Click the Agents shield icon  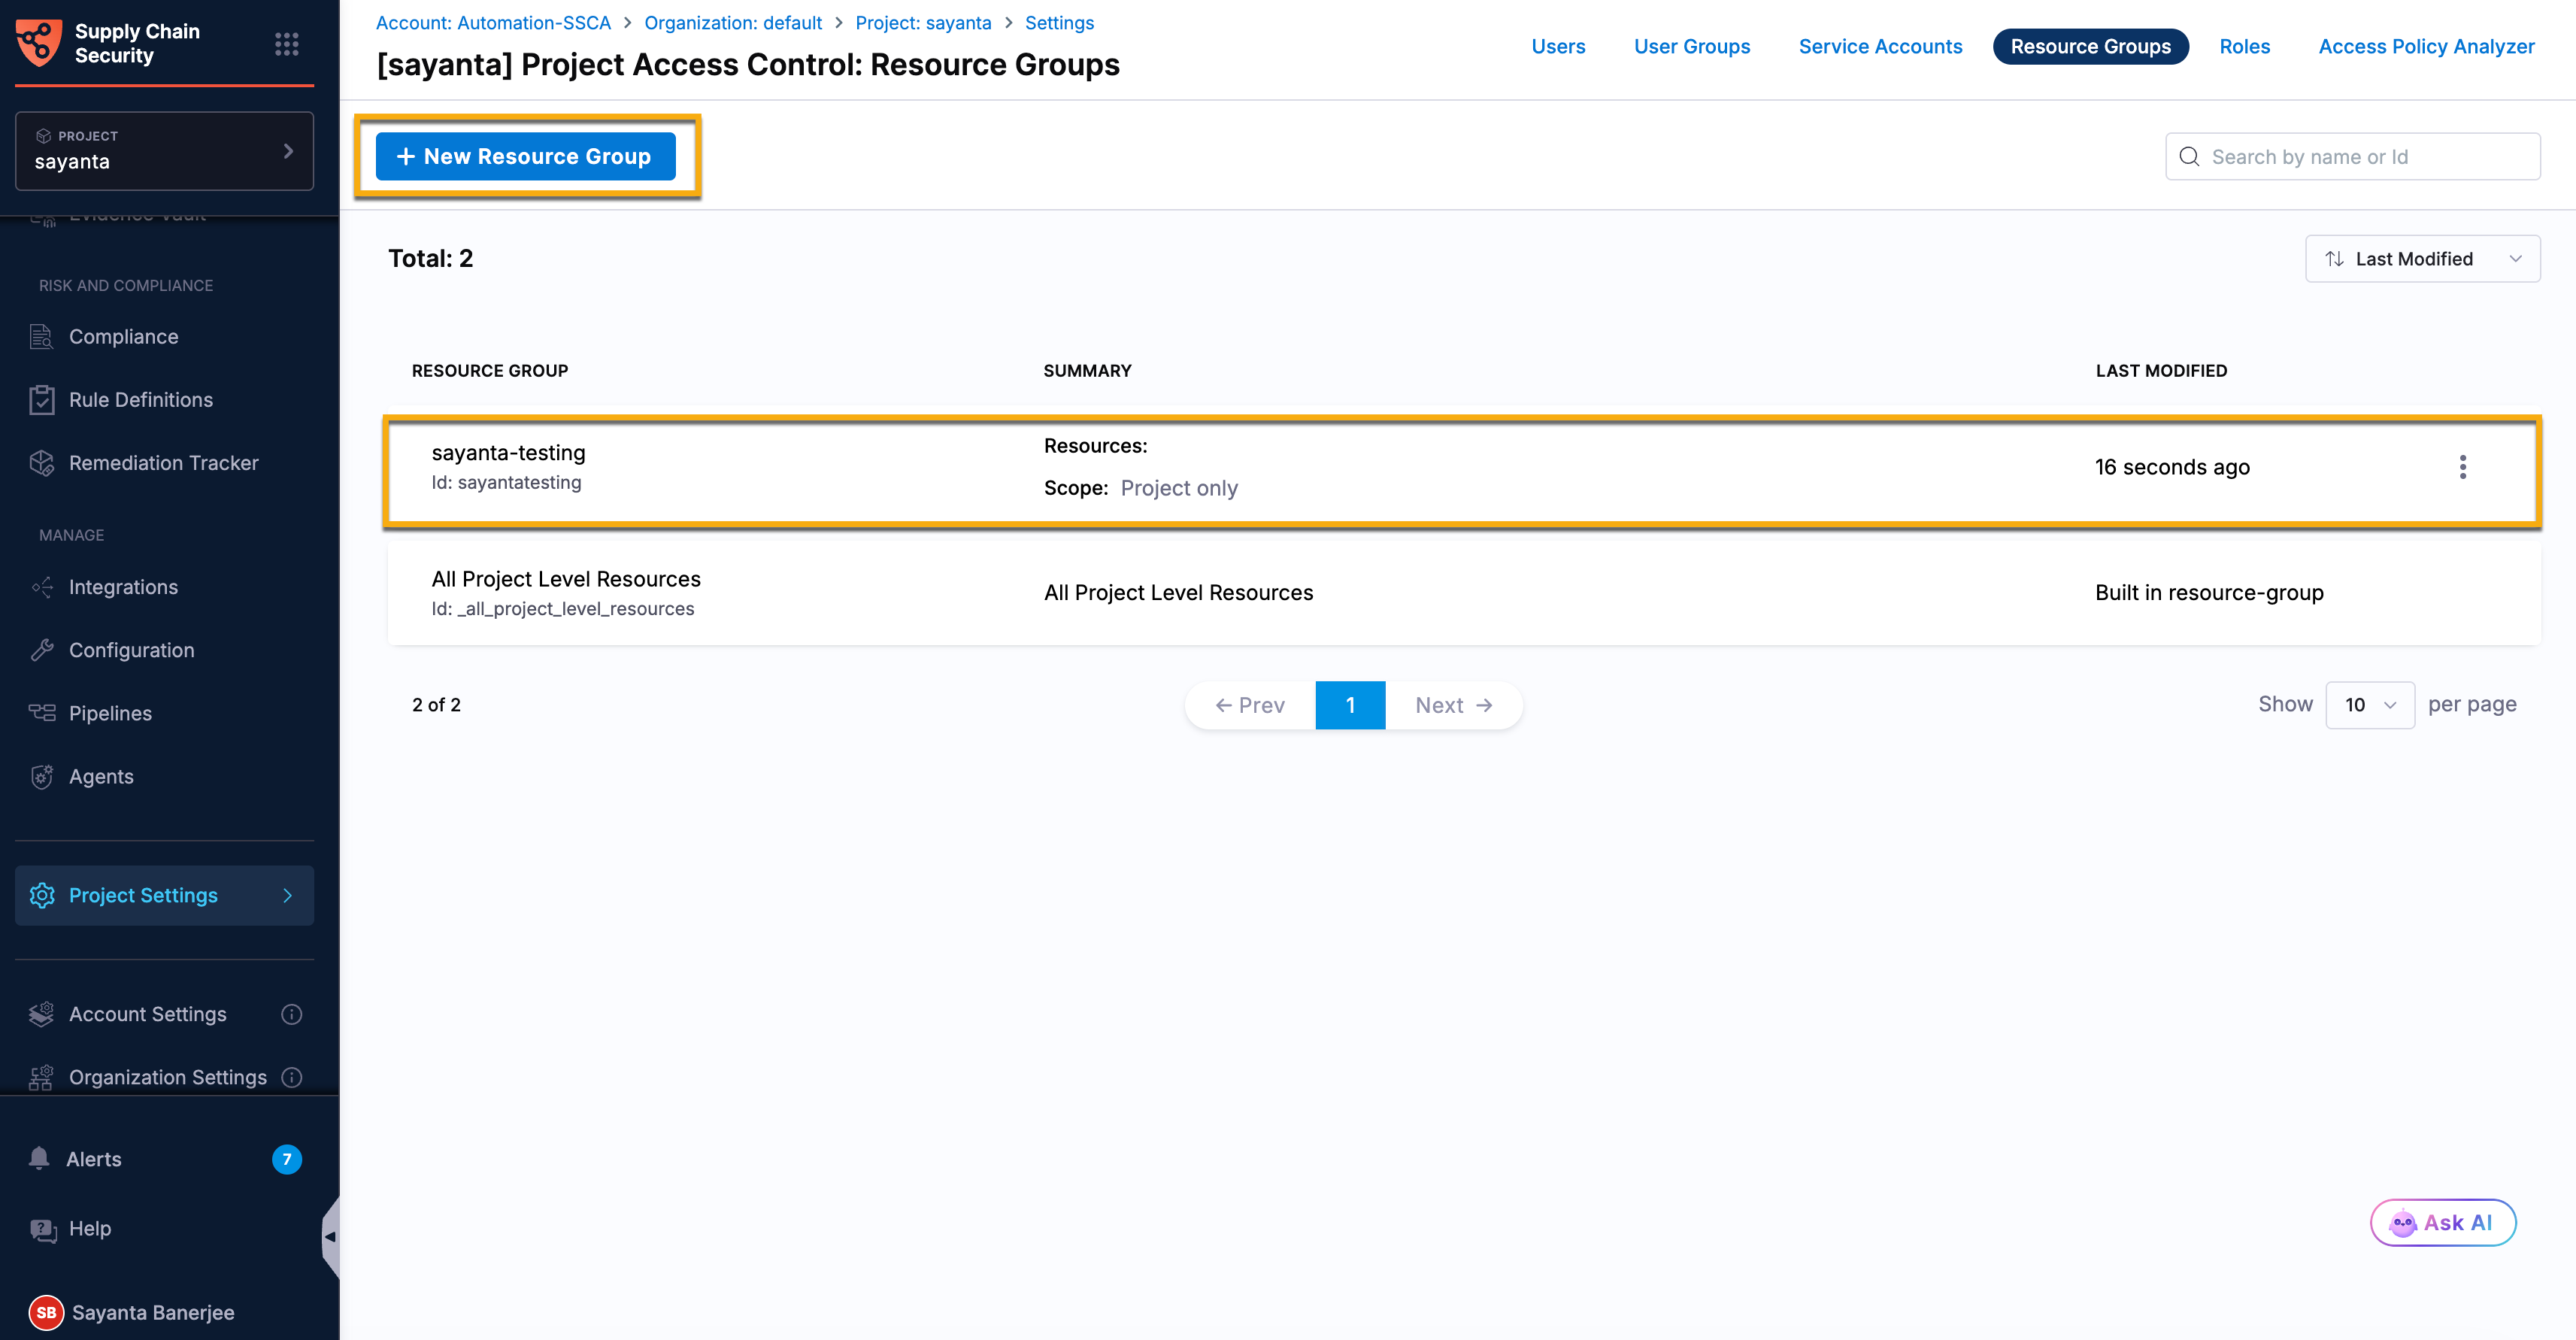[x=42, y=776]
